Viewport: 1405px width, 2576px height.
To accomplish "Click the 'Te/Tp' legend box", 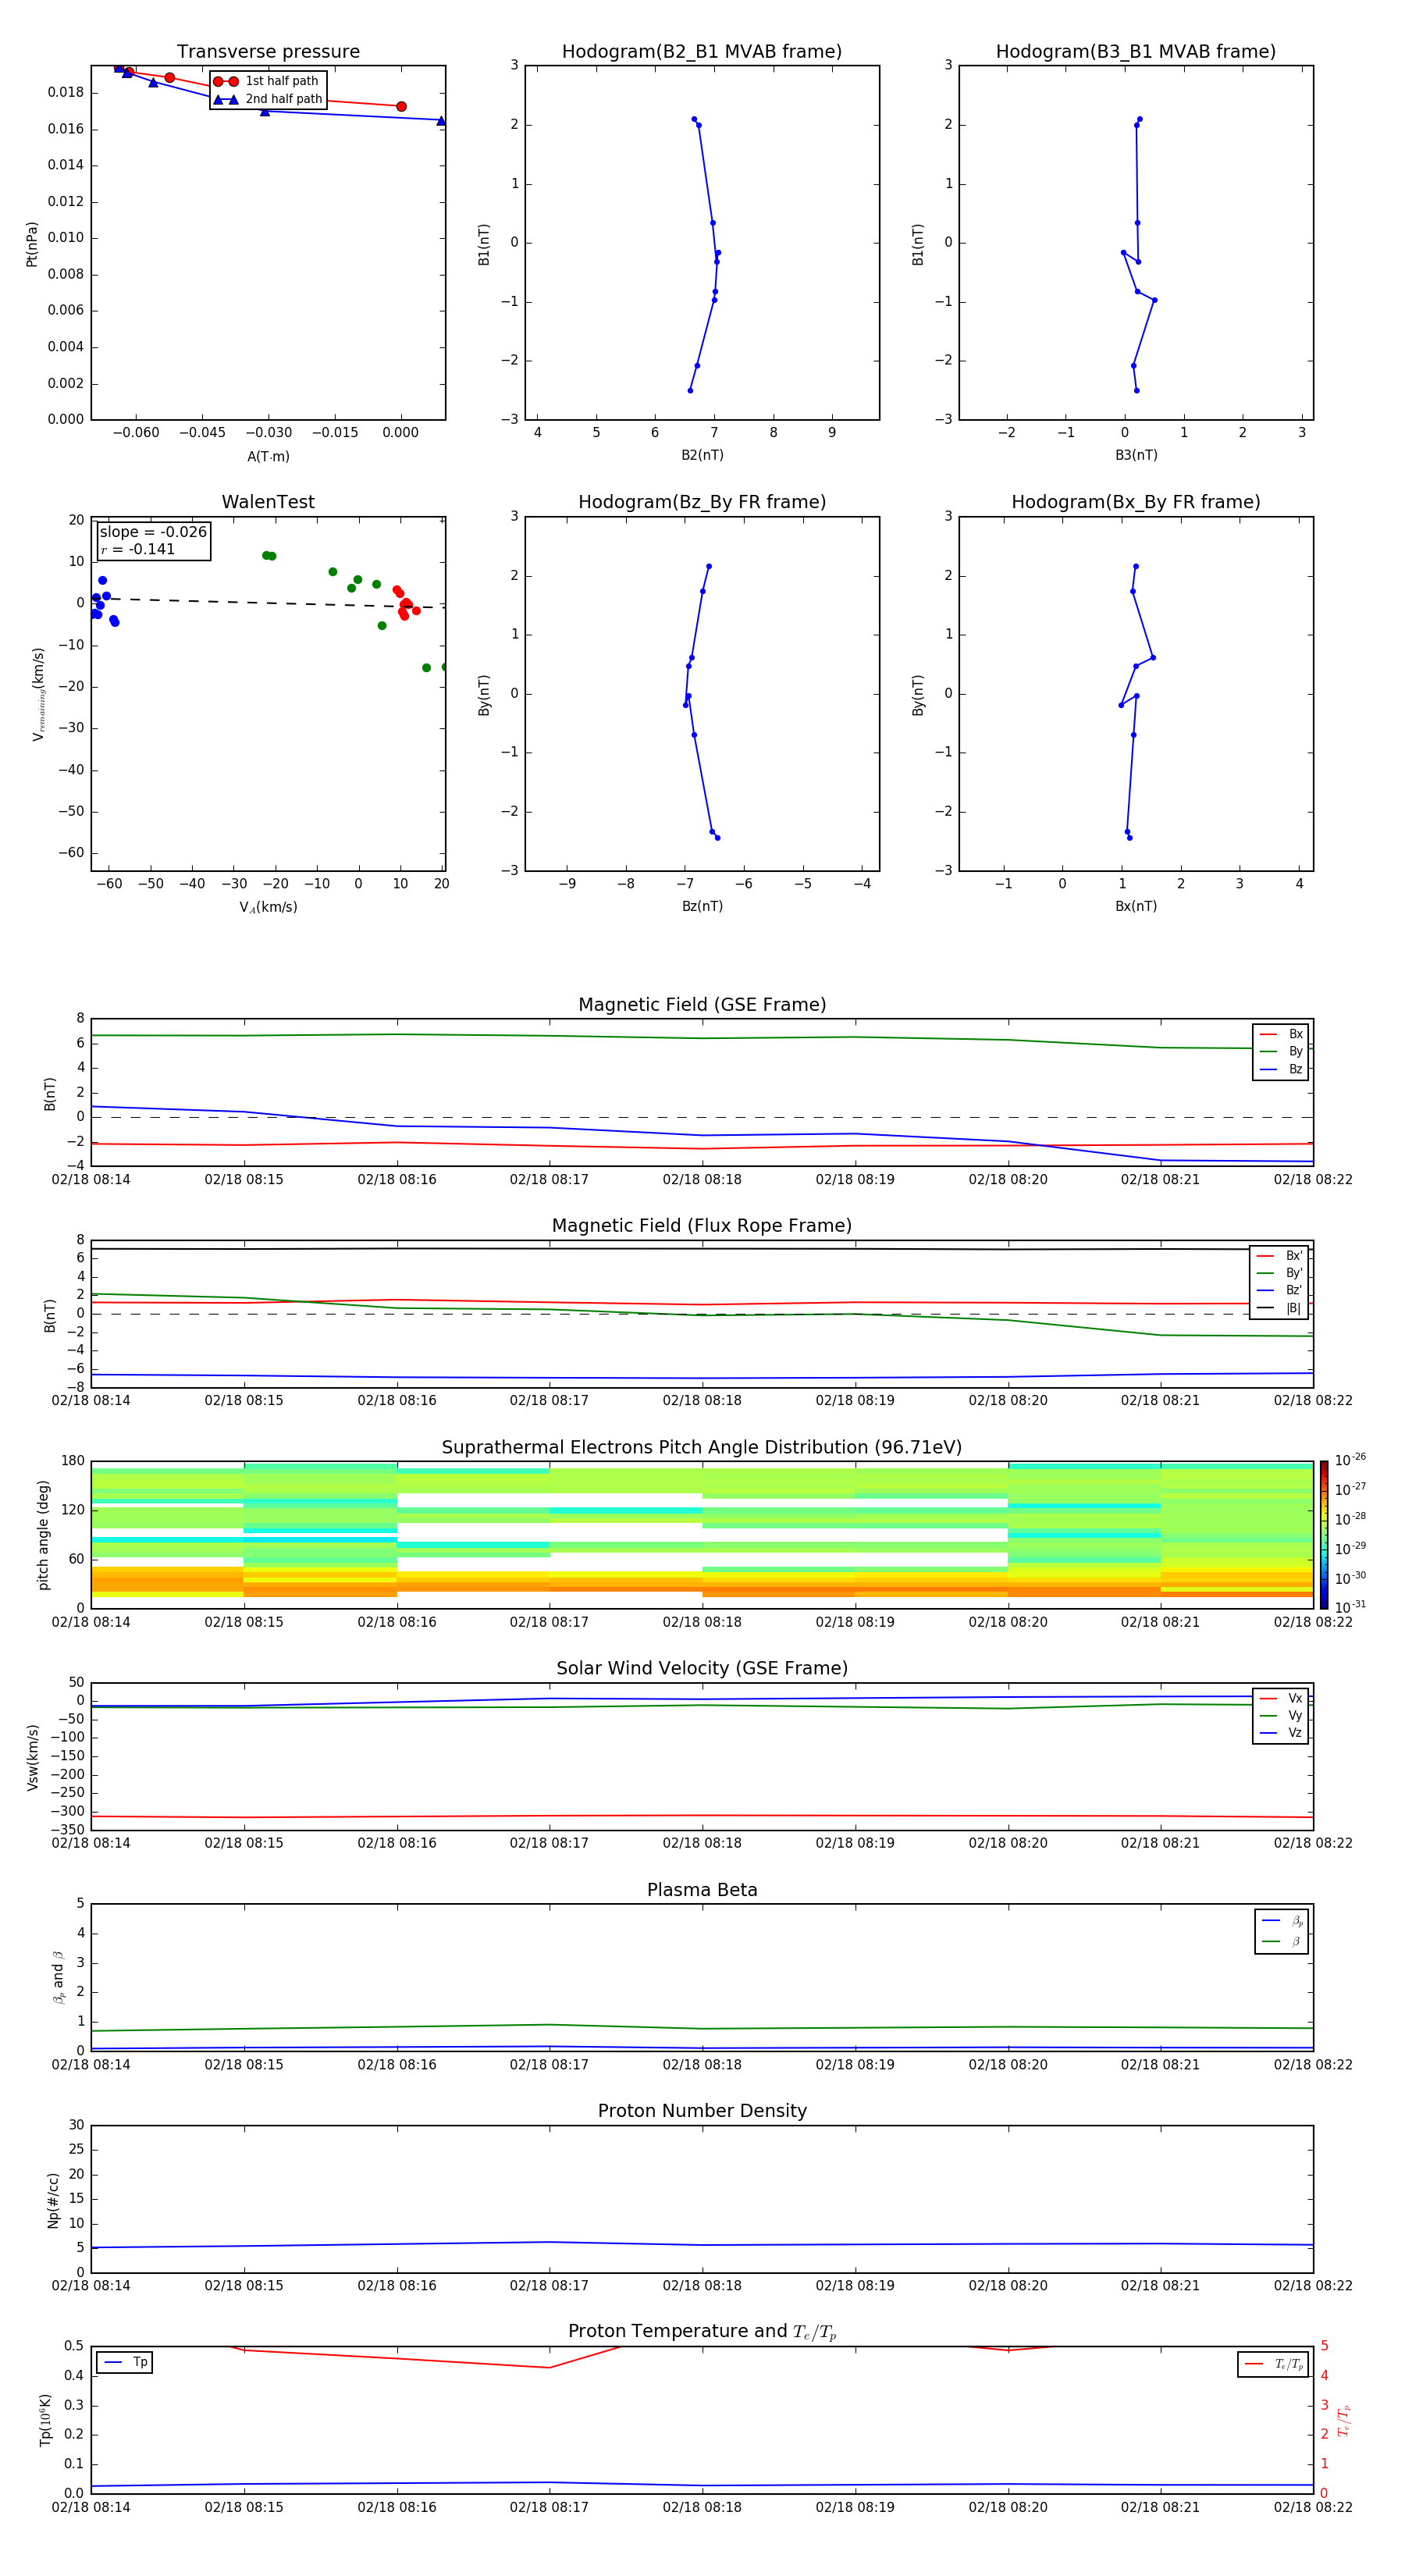I will pos(1273,2365).
